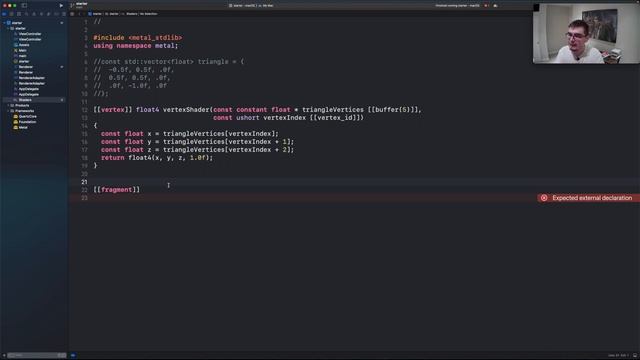640x360 pixels.
Task: Click 'return float4(x, y, z, 1.0f);' line
Action: (157, 158)
